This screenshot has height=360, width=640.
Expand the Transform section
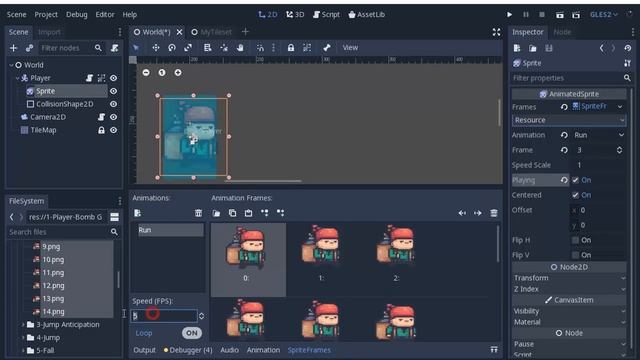click(569, 278)
